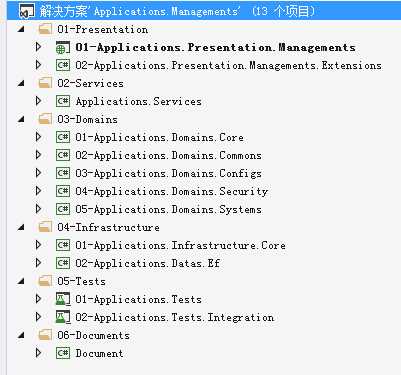Viewport: 401px width, 375px height.
Task: Click the 02-Services folder icon
Action: pyautogui.click(x=45, y=83)
